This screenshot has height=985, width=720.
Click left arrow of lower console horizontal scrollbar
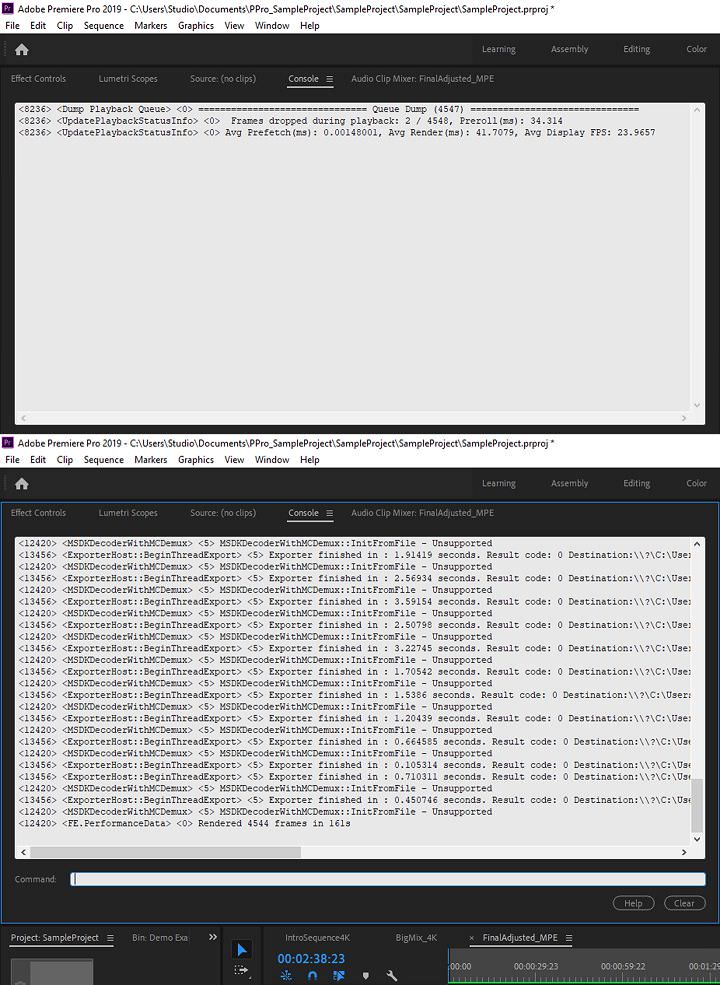24,852
